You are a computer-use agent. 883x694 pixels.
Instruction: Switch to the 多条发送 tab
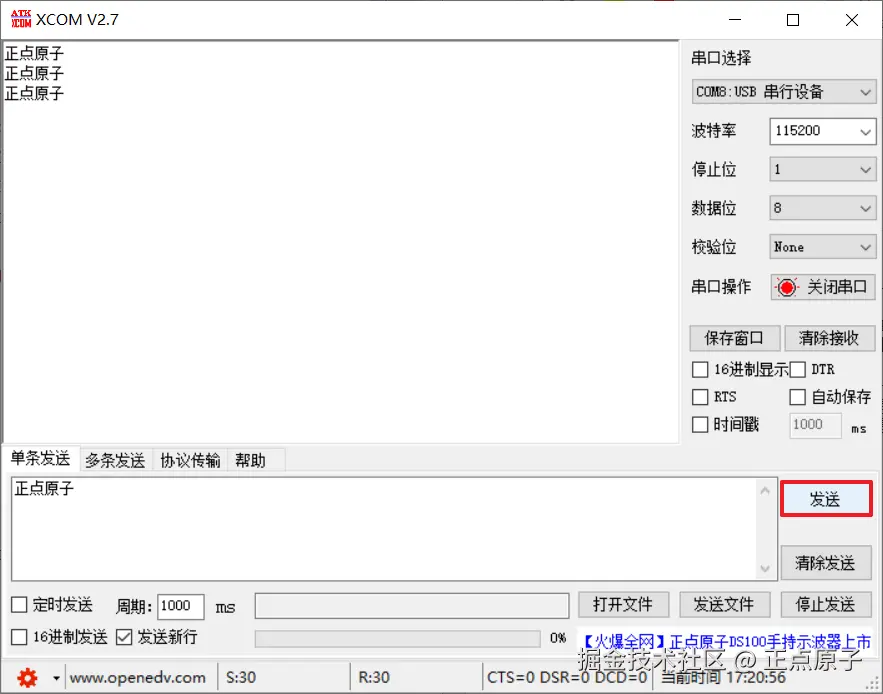coord(117,460)
